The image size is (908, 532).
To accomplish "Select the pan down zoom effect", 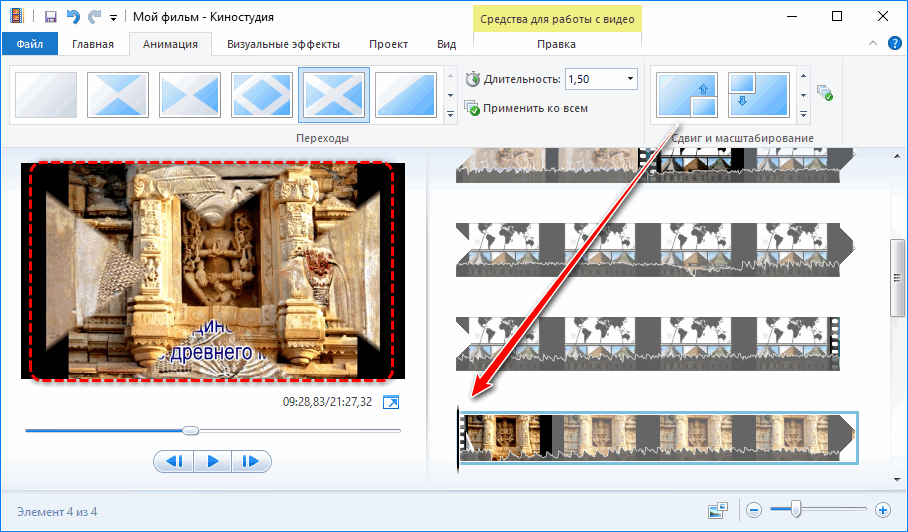I will [x=758, y=95].
